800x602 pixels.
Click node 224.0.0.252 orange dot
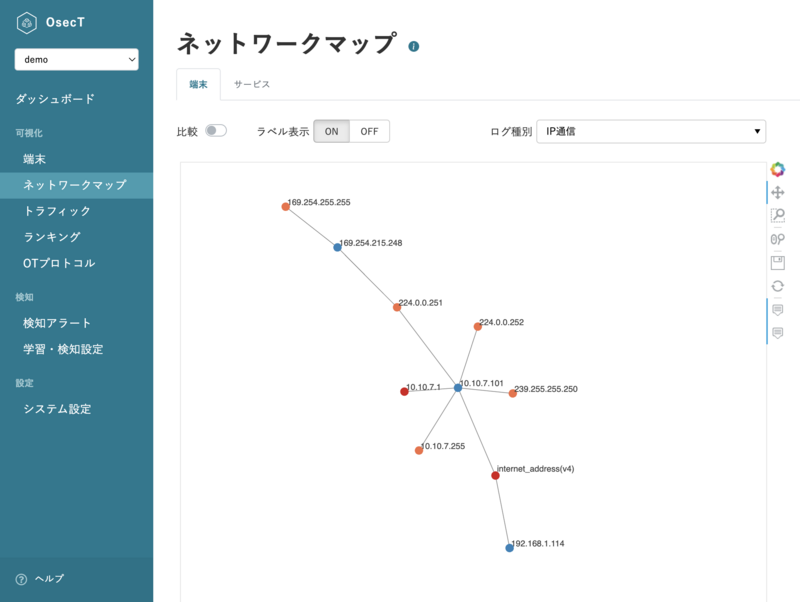[x=478, y=327]
